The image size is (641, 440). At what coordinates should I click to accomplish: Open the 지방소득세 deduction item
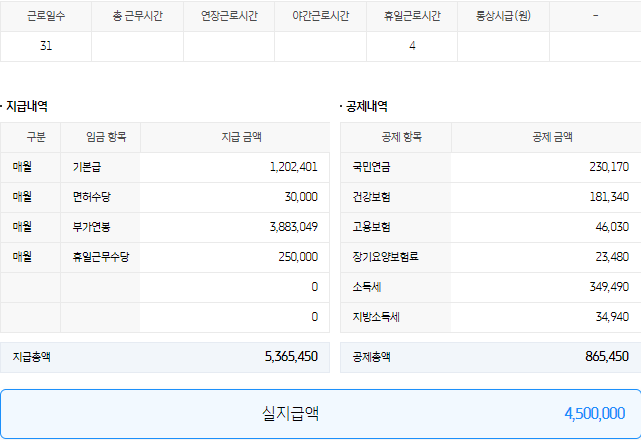point(376,318)
